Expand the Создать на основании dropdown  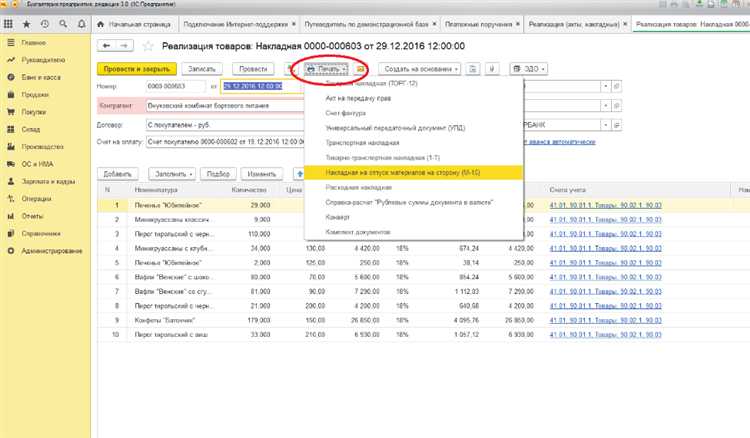point(419,69)
